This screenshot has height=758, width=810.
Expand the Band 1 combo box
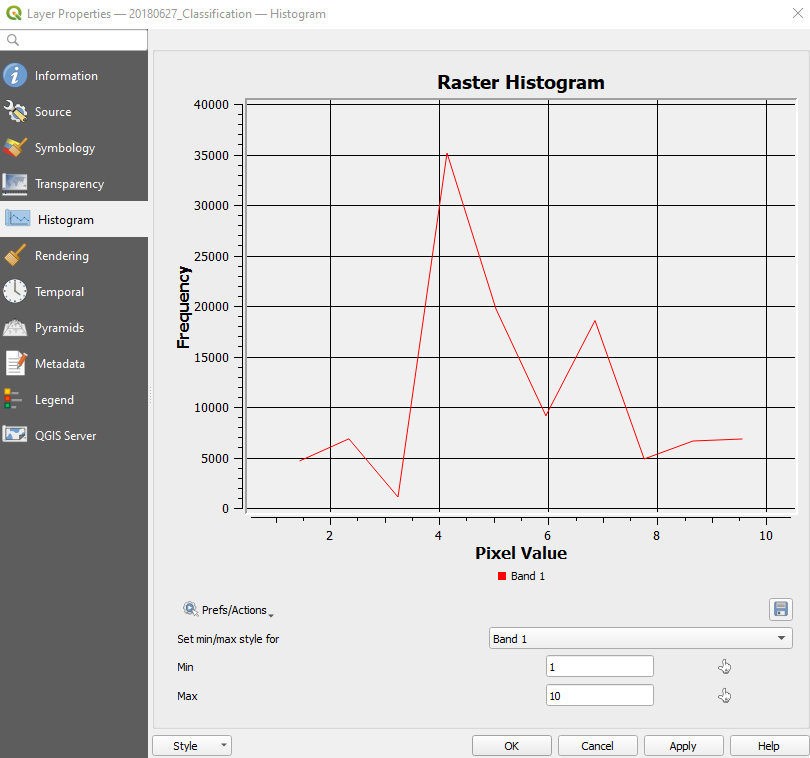[x=641, y=639]
